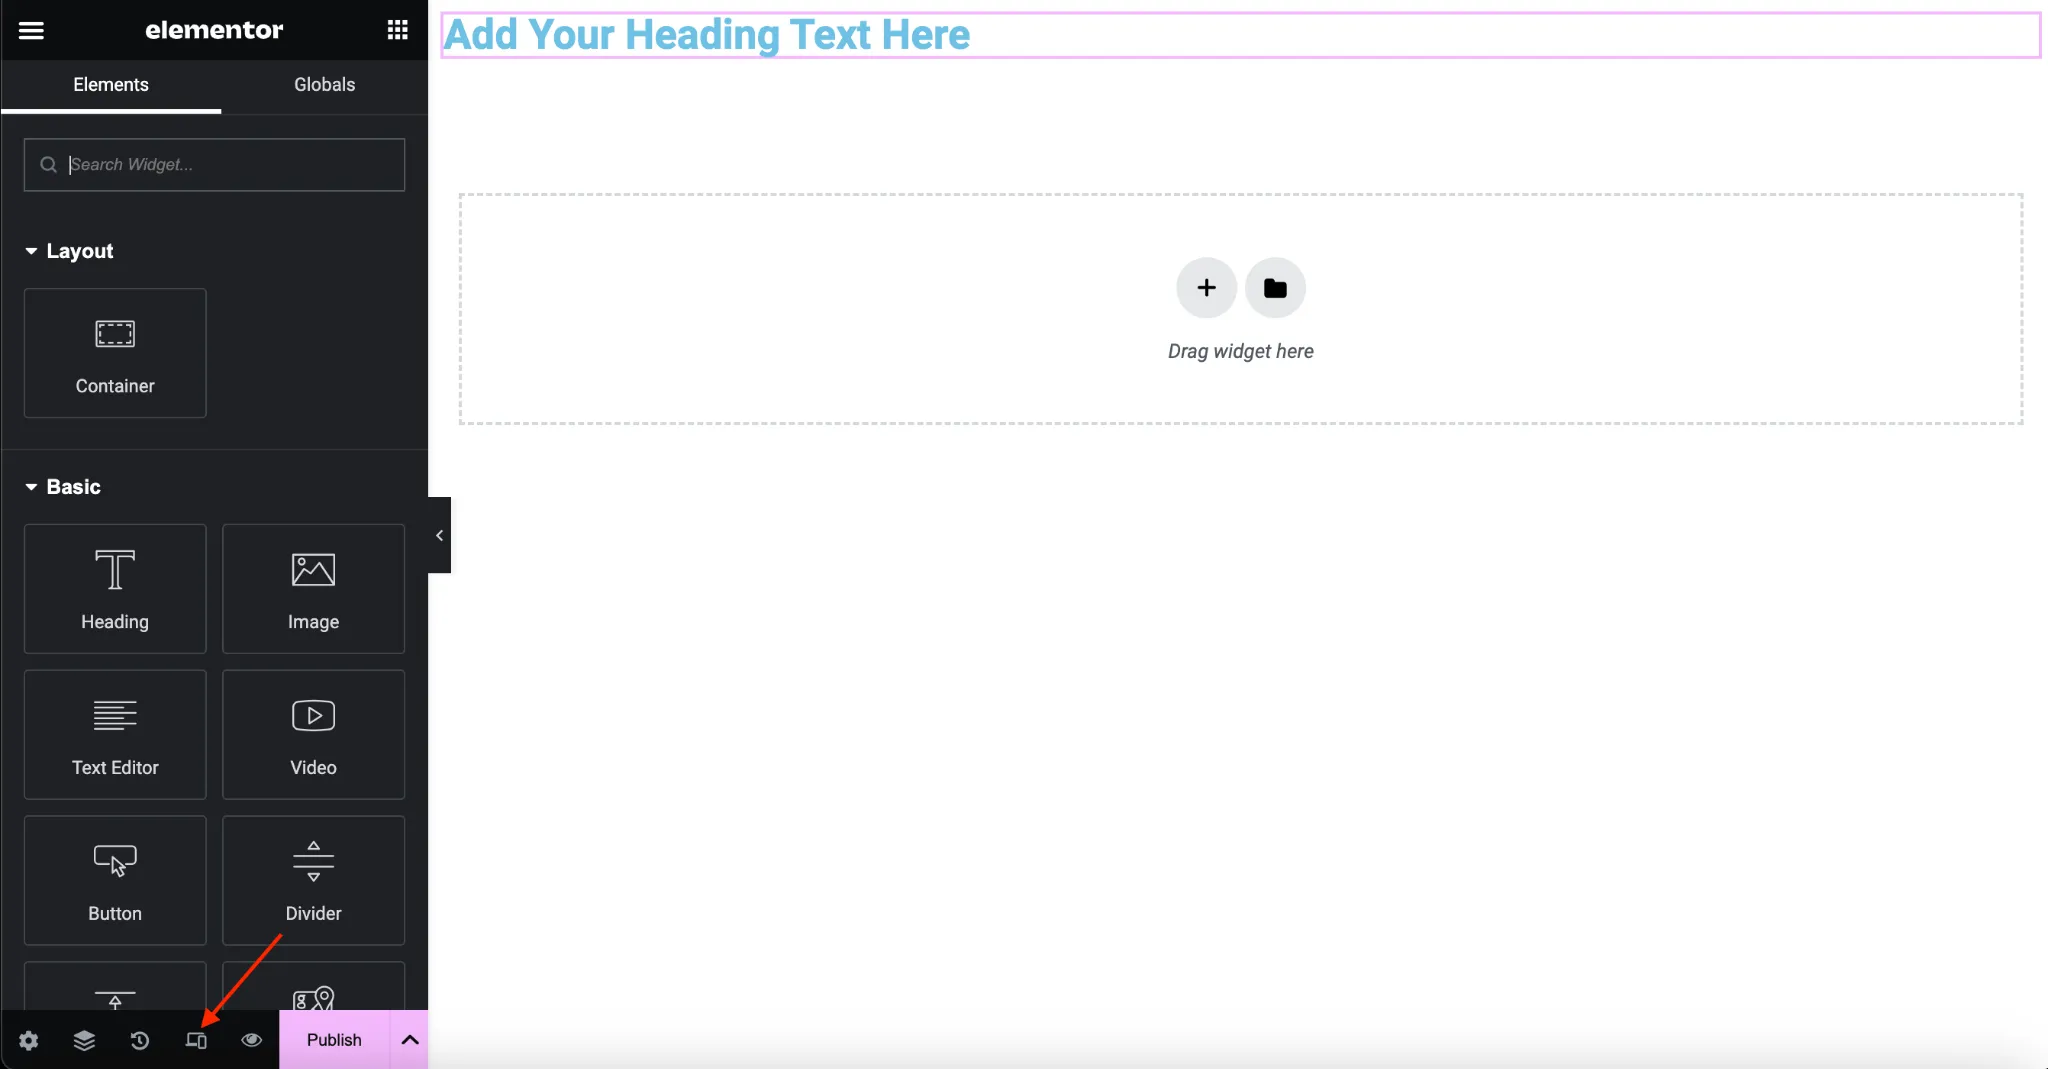This screenshot has height=1069, width=2048.
Task: Click the Publish button
Action: (334, 1040)
